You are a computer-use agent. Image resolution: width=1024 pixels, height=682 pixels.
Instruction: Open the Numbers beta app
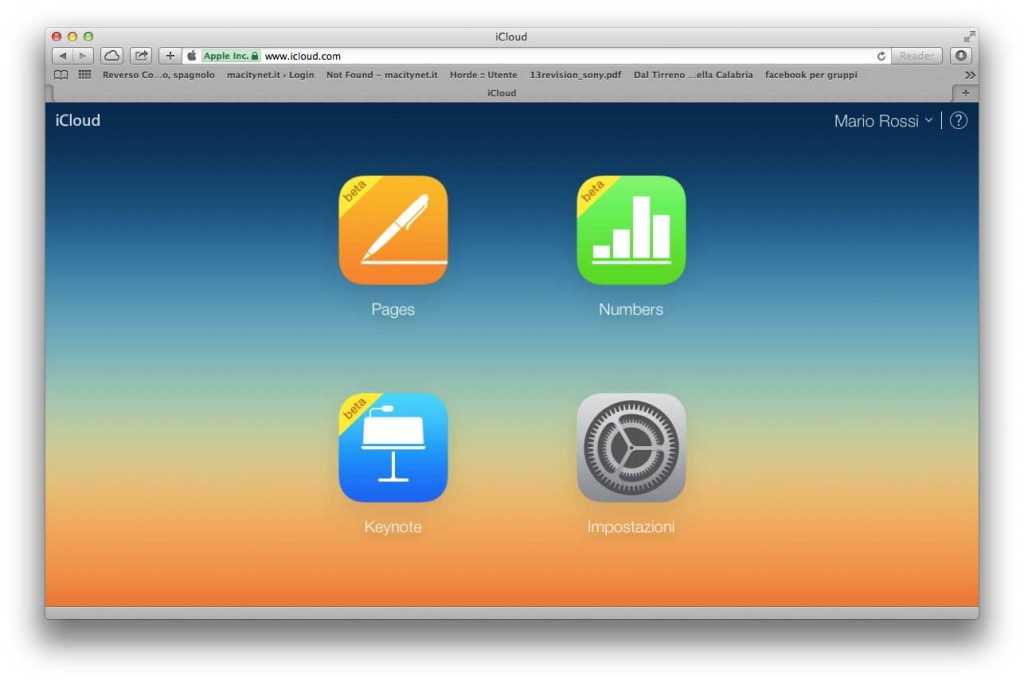(x=631, y=230)
